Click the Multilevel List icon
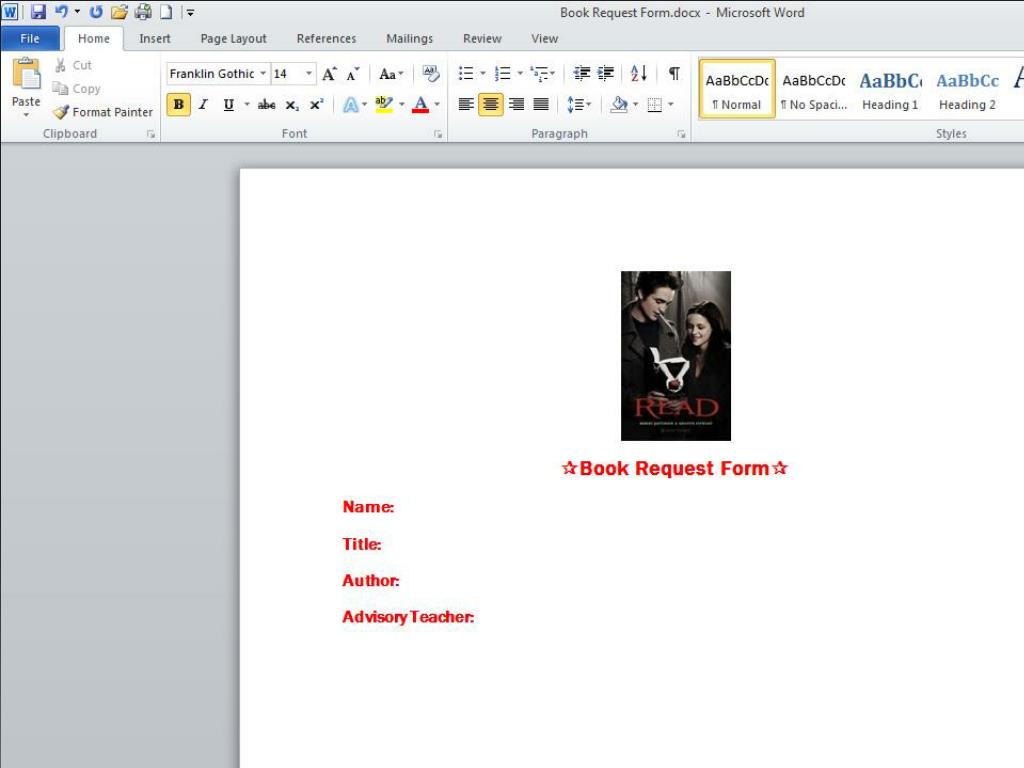 coord(539,73)
